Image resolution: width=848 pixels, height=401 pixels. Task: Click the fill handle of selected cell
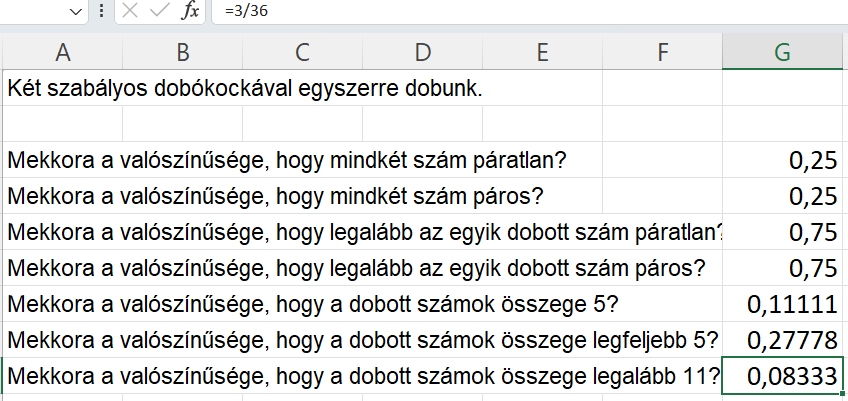pos(843,393)
